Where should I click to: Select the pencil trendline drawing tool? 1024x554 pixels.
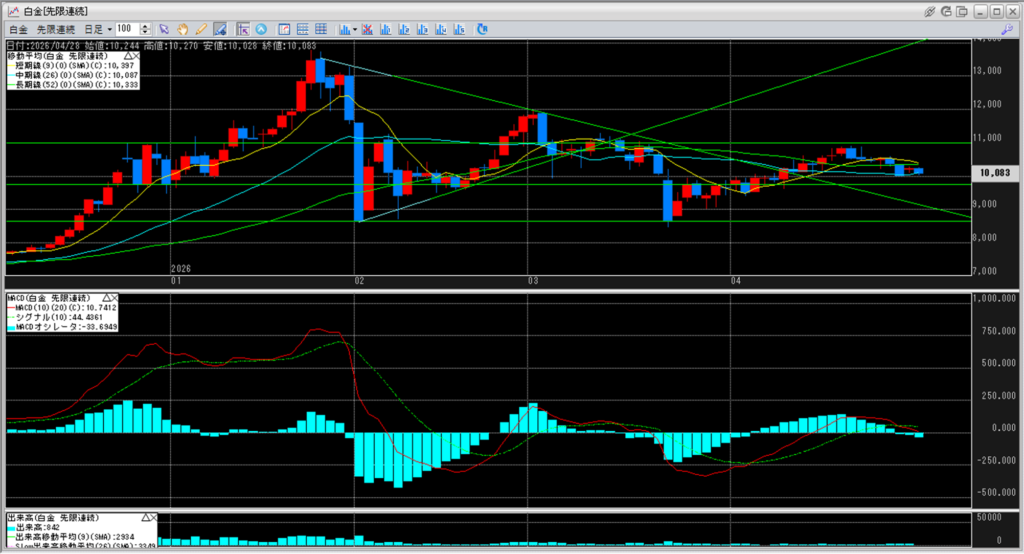click(x=201, y=30)
